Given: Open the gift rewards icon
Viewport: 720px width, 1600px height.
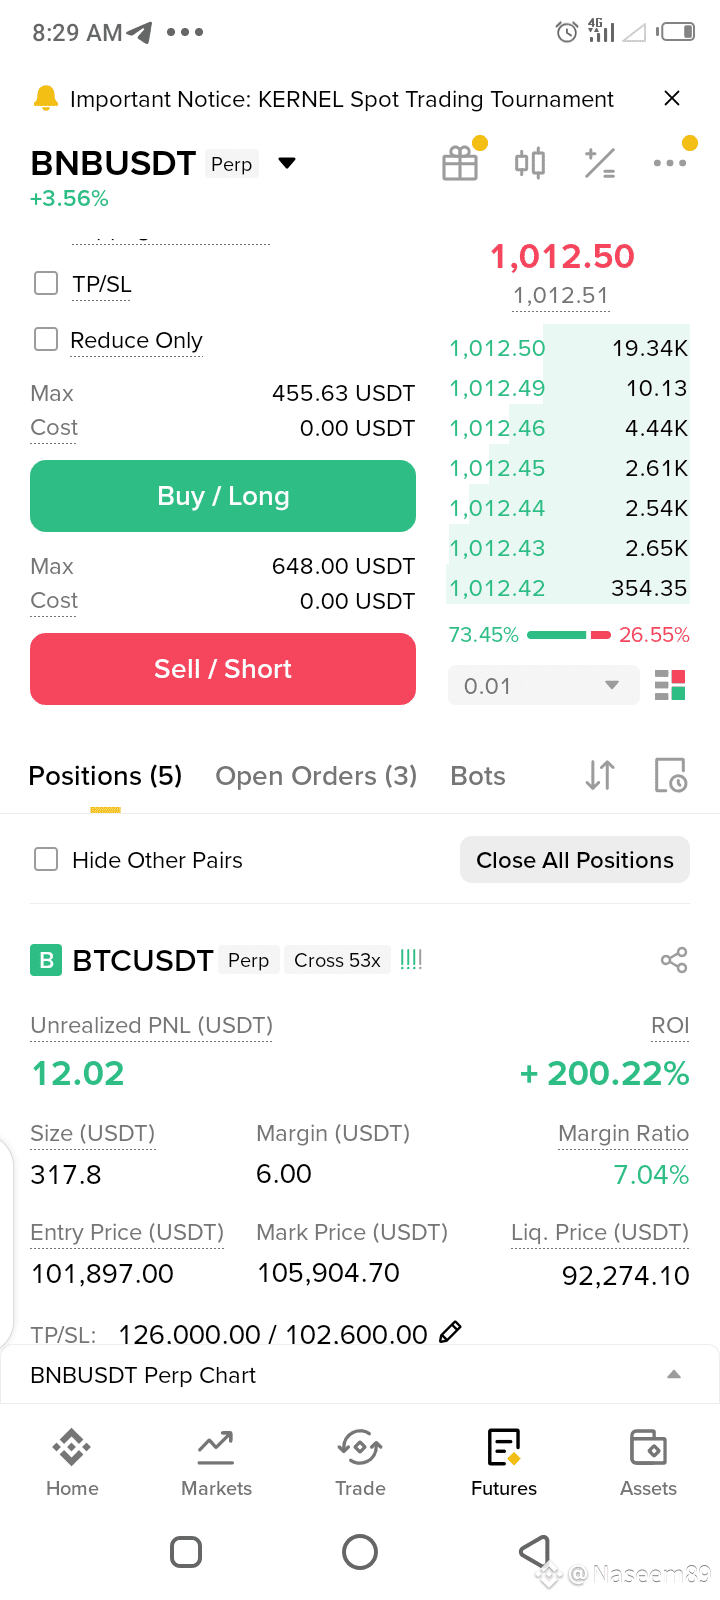Looking at the screenshot, I should tap(460, 163).
